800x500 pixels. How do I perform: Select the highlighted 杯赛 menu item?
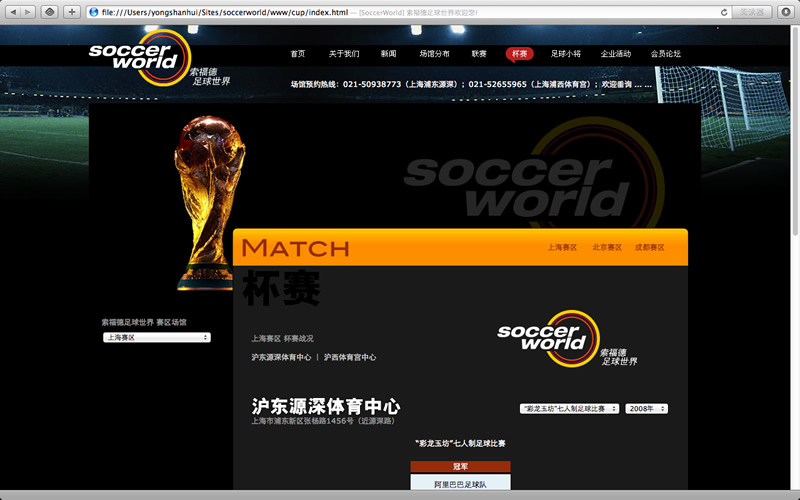[519, 54]
